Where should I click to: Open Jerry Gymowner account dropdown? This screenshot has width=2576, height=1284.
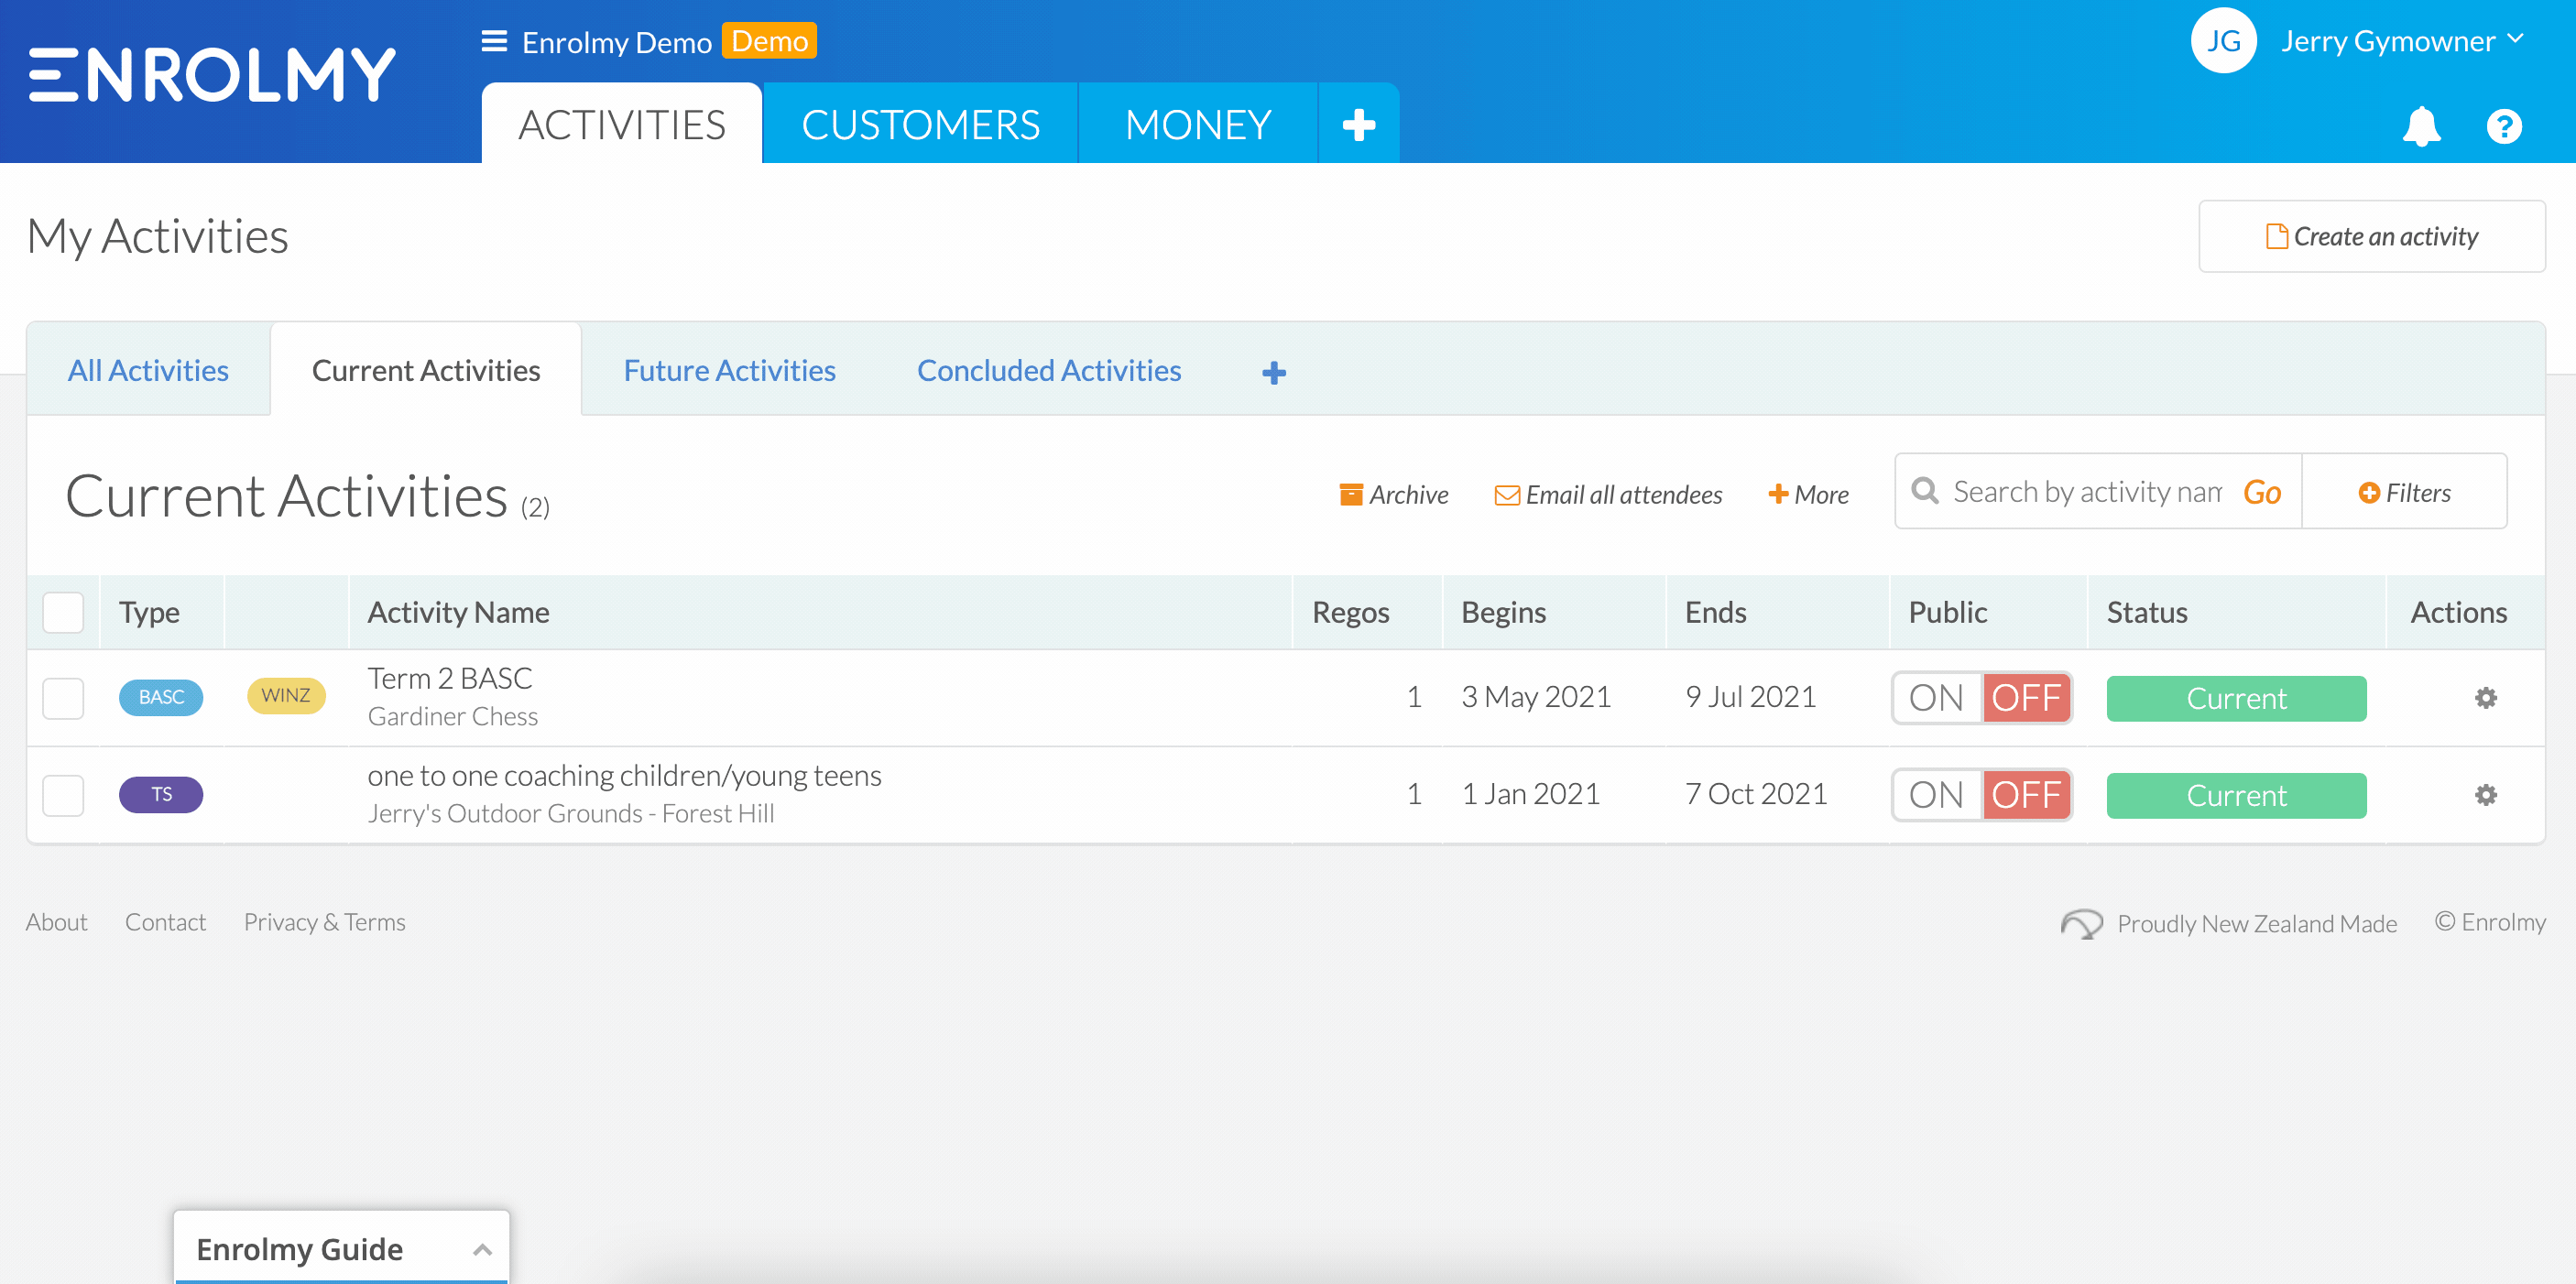(x=2401, y=41)
